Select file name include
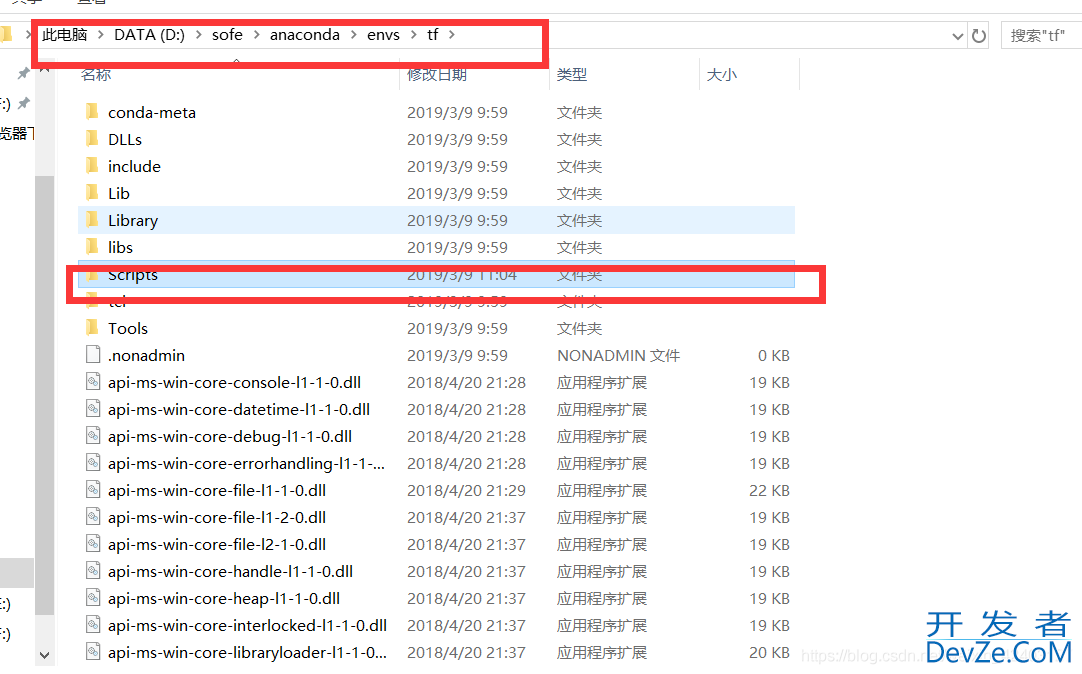 [134, 166]
